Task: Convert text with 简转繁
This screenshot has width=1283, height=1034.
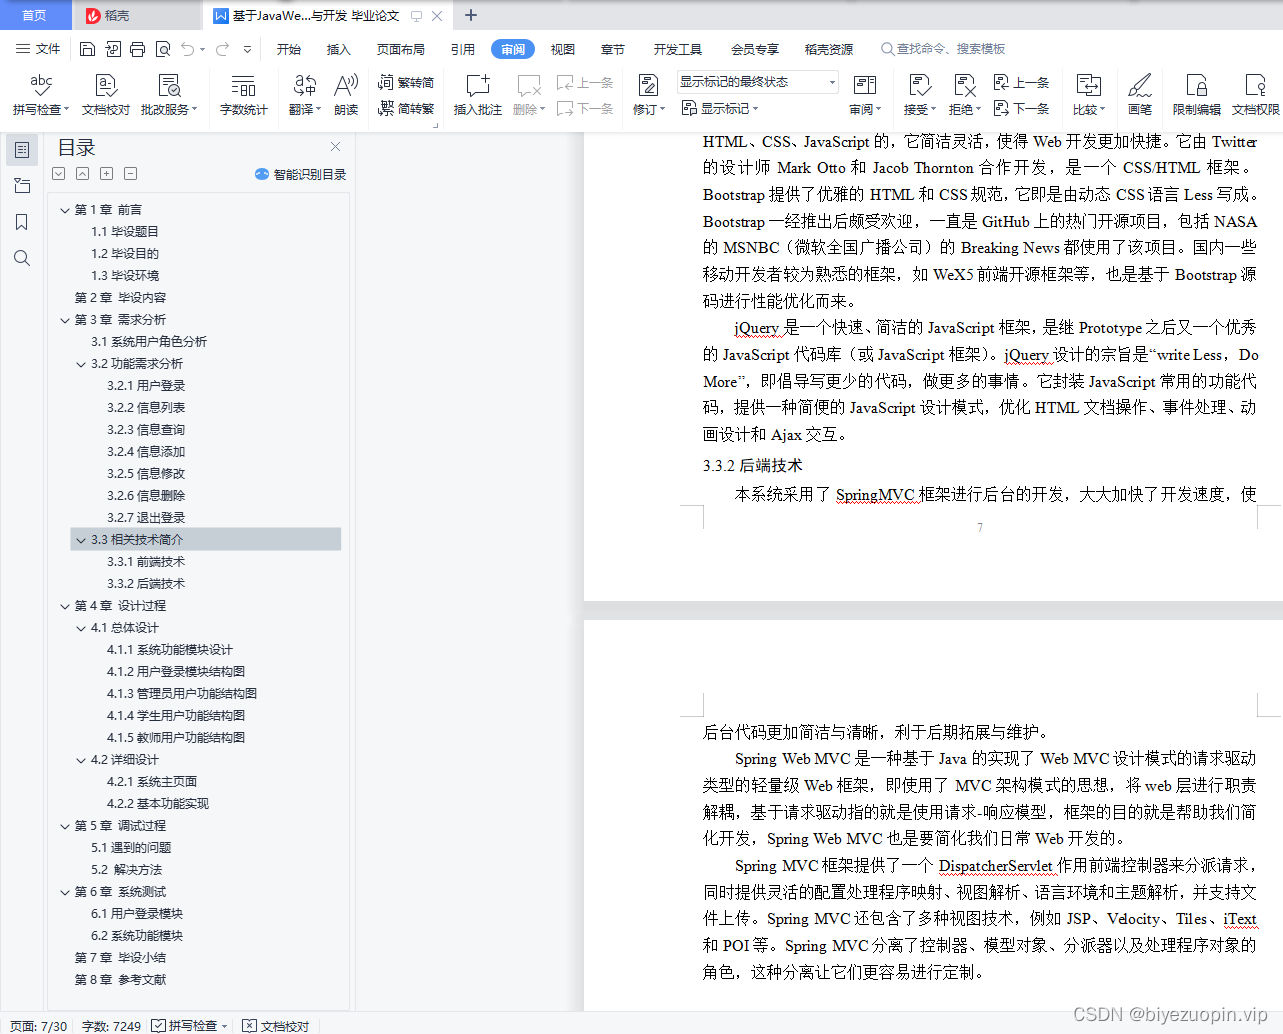Action: point(406,108)
